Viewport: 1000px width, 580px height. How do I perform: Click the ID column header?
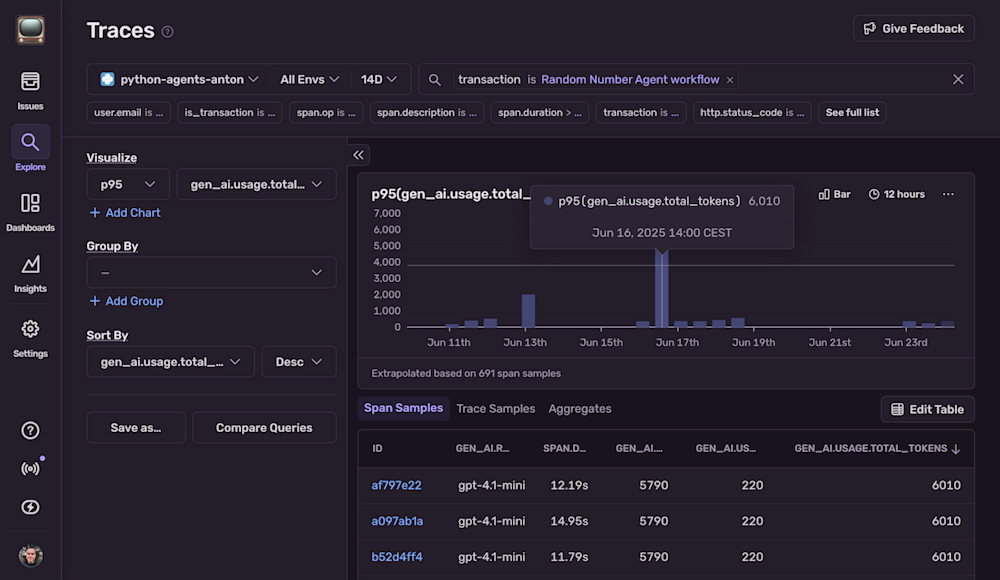pos(378,449)
